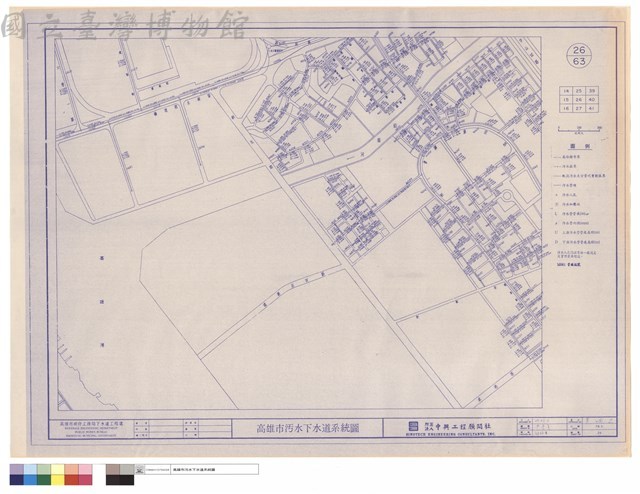The height and width of the screenshot is (494, 640).
Task: Click the dark green calibration swatch
Action: point(44,480)
